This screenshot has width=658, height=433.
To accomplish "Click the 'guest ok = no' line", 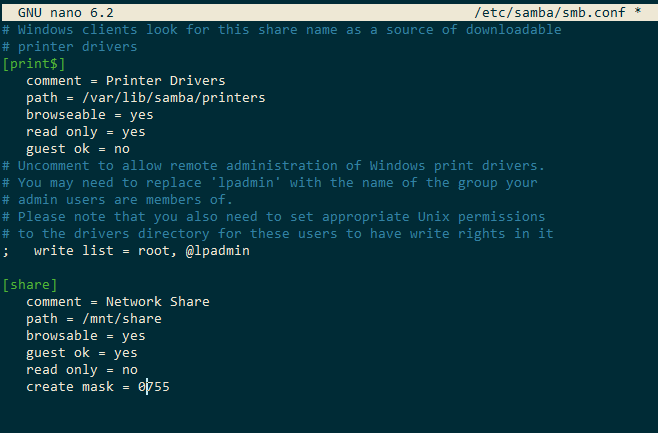I will (78, 149).
